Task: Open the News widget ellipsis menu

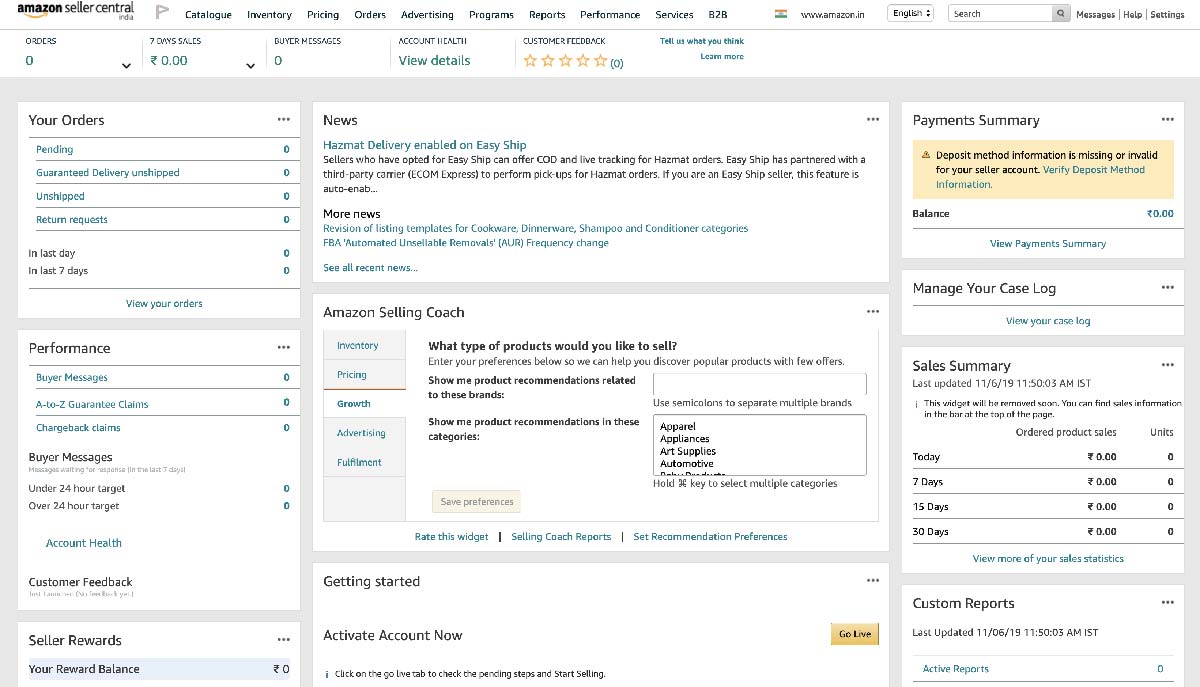Action: click(873, 117)
